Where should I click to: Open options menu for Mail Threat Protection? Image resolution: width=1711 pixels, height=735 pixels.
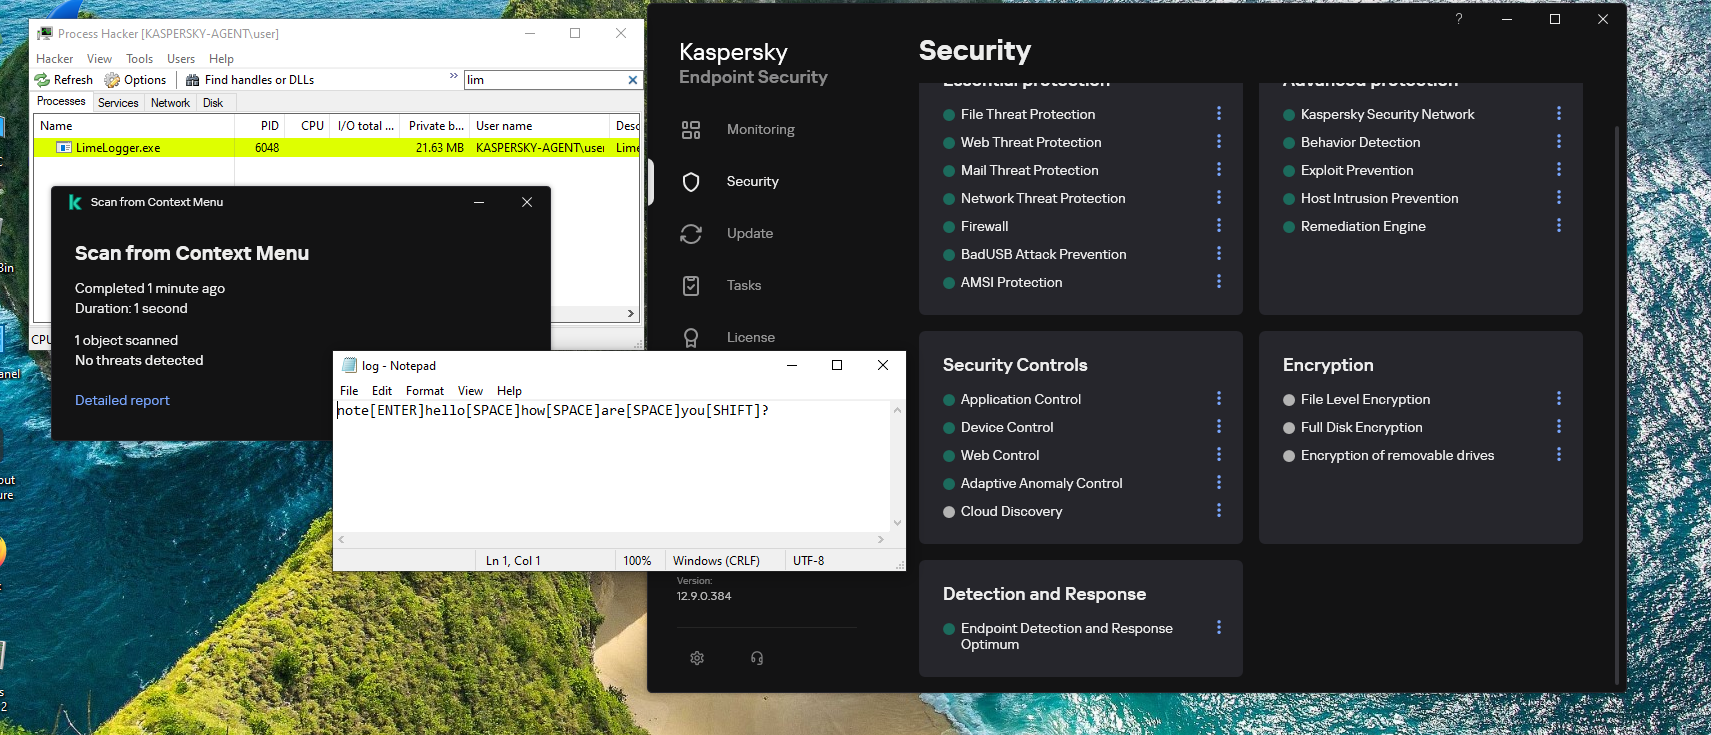(x=1219, y=170)
